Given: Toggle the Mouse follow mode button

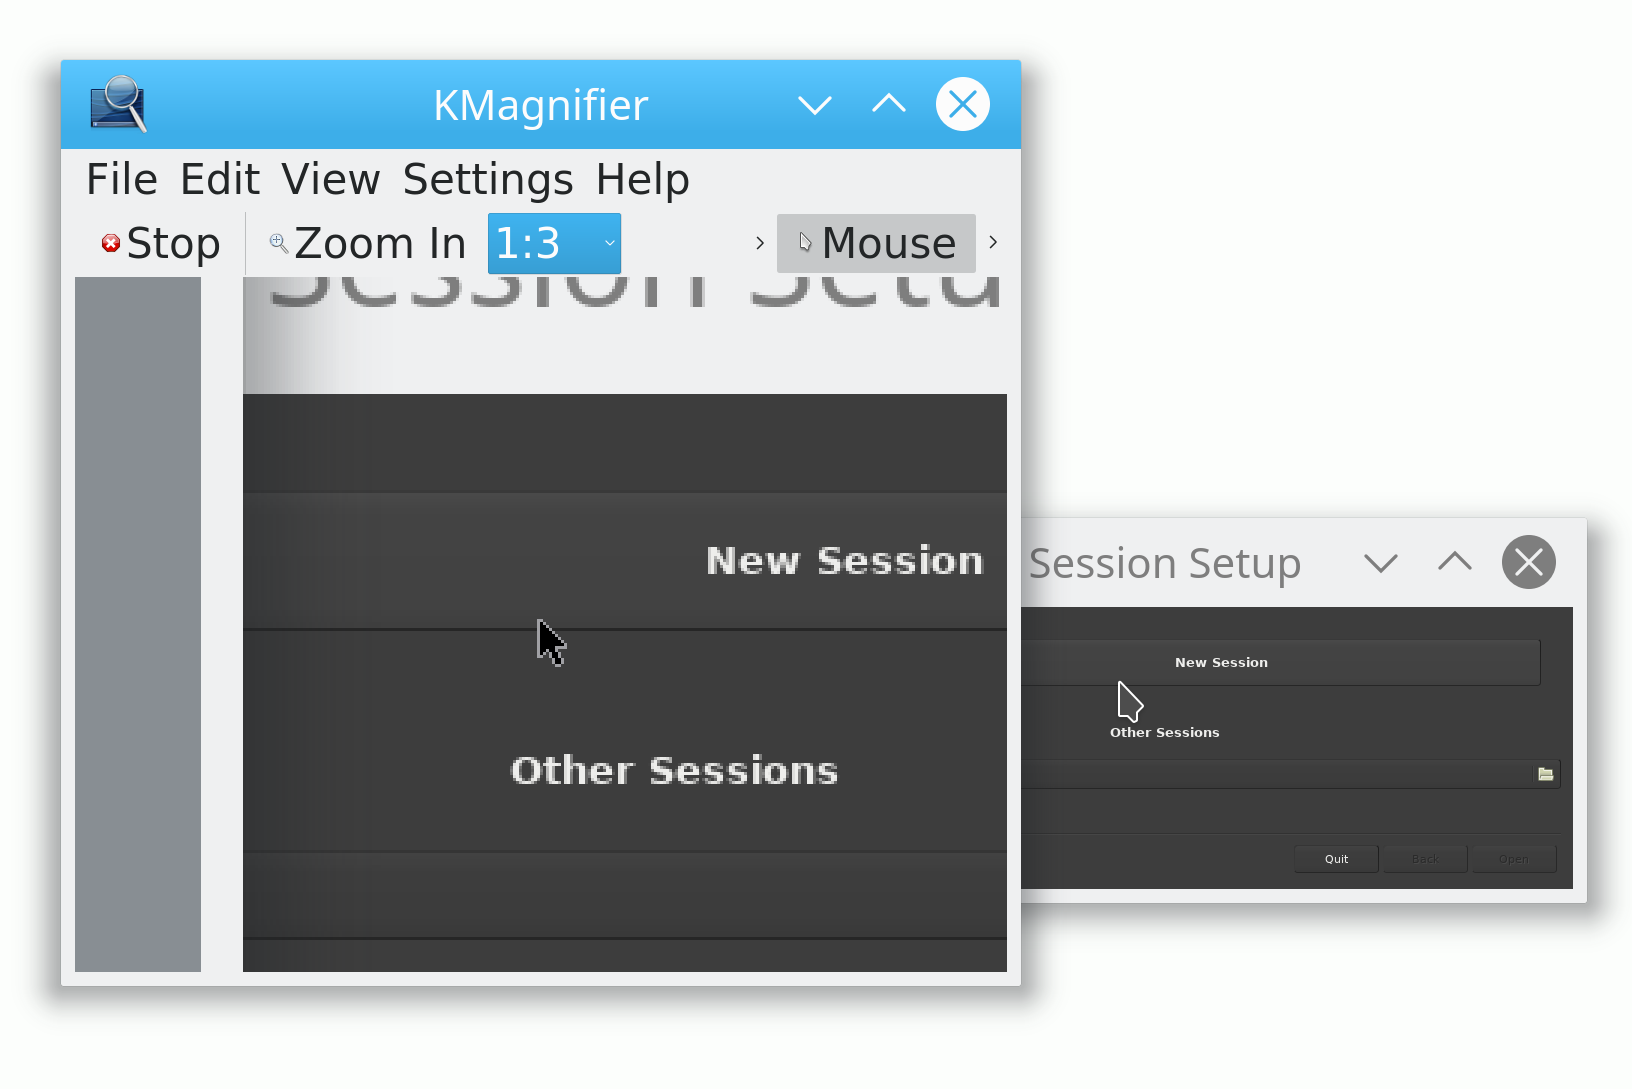Looking at the screenshot, I should click(x=876, y=243).
